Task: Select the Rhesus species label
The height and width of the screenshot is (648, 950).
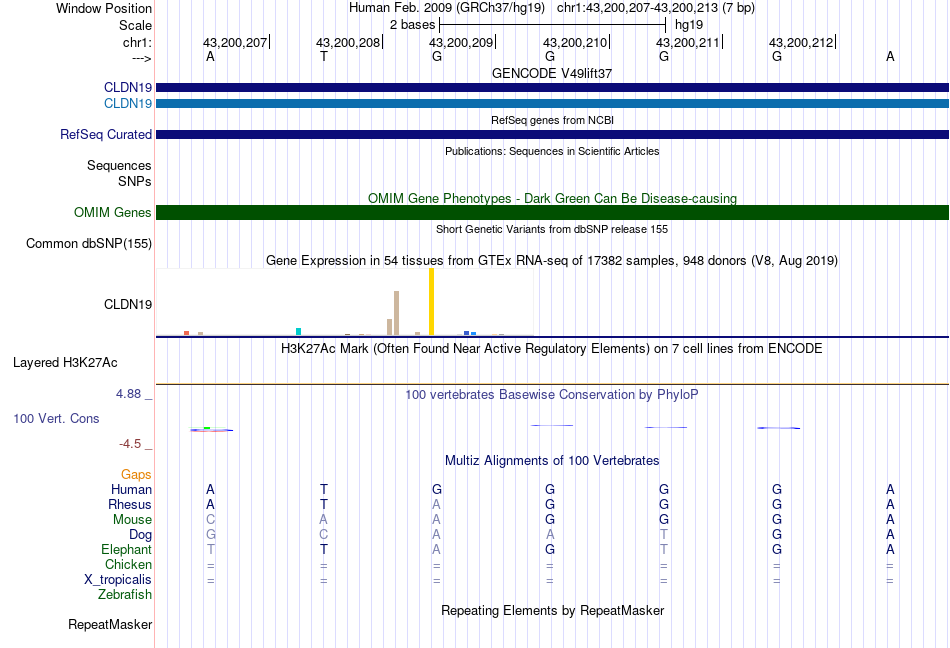Action: click(x=130, y=504)
